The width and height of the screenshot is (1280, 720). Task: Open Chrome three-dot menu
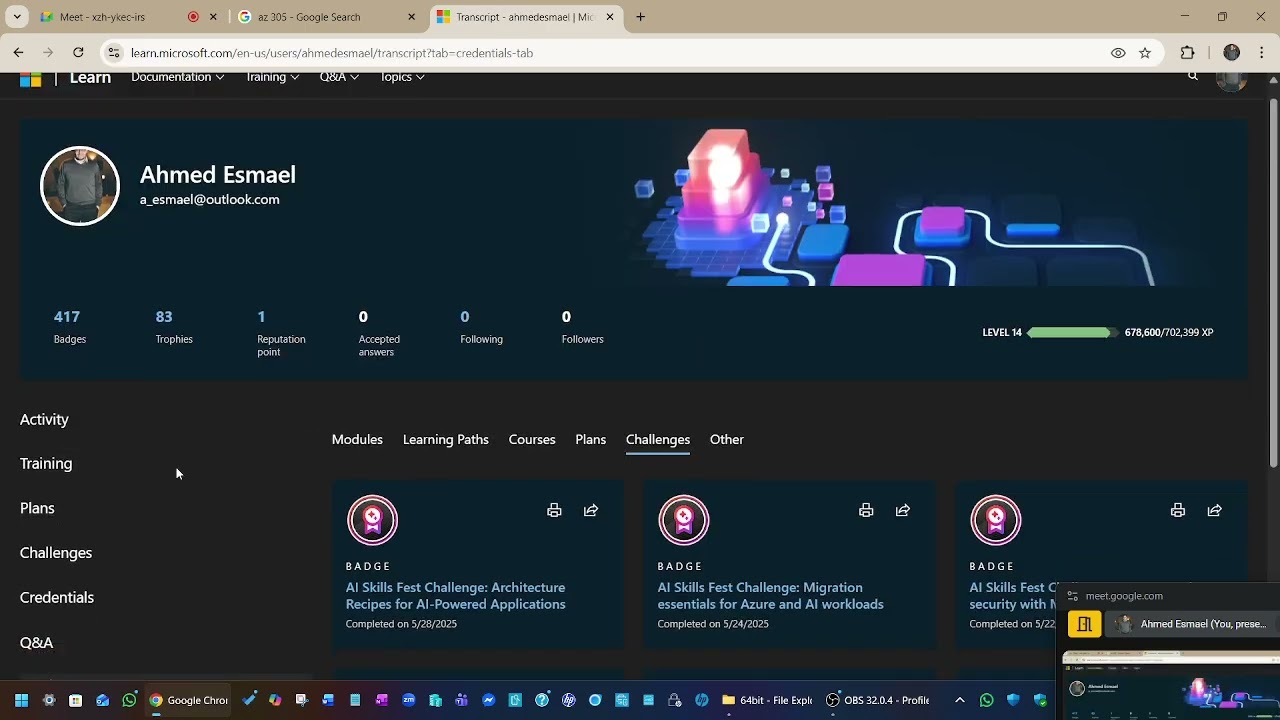click(x=1263, y=53)
